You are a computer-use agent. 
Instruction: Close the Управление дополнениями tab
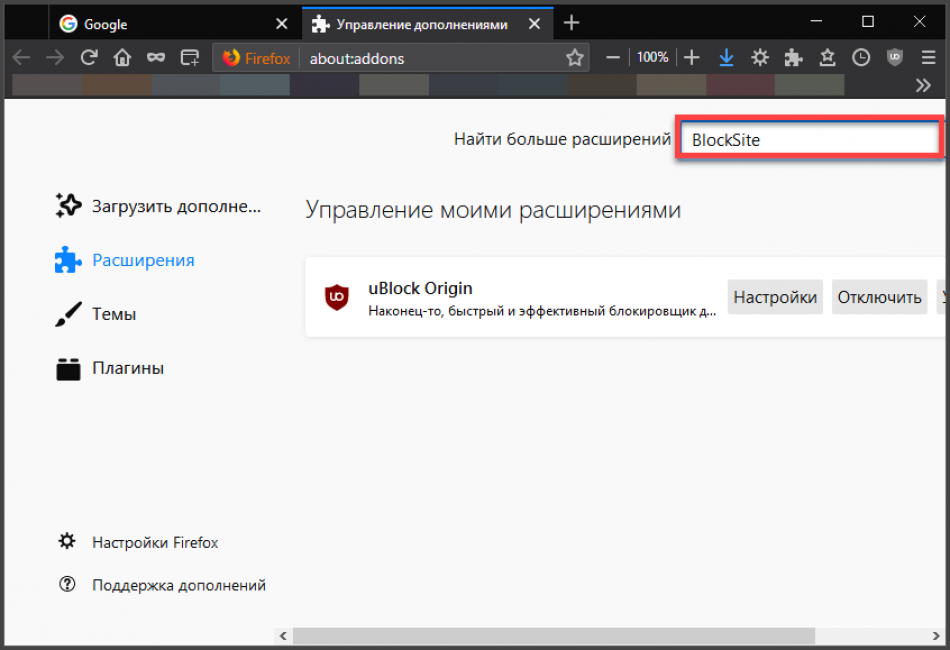coord(534,24)
